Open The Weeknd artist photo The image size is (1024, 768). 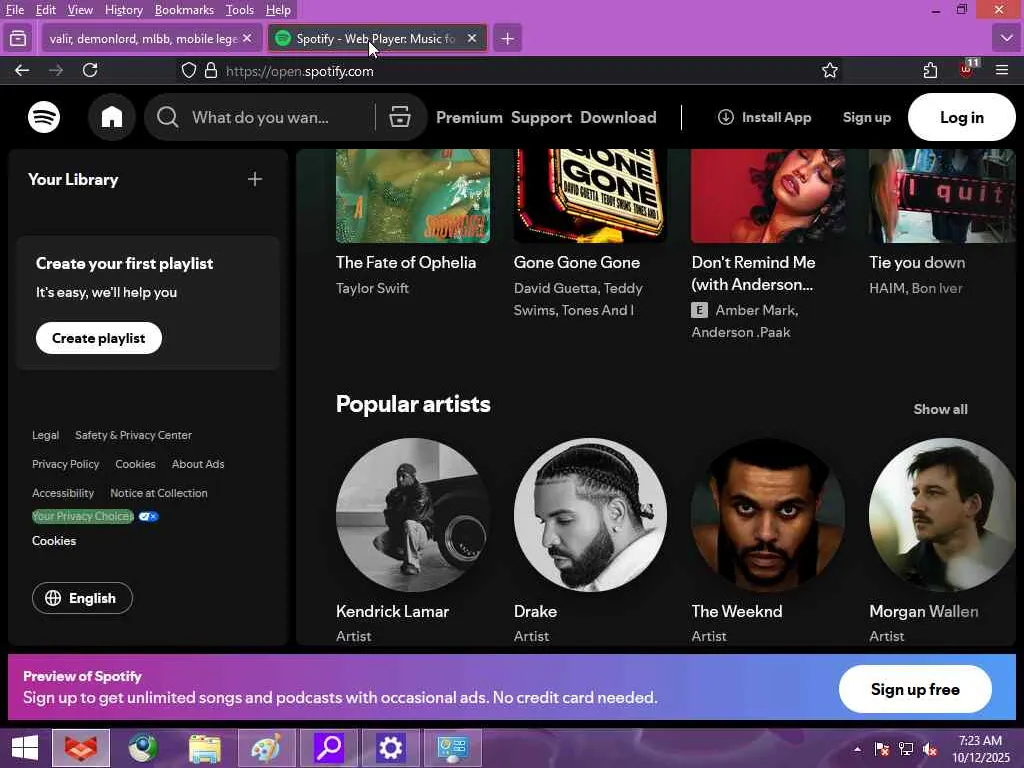[768, 515]
